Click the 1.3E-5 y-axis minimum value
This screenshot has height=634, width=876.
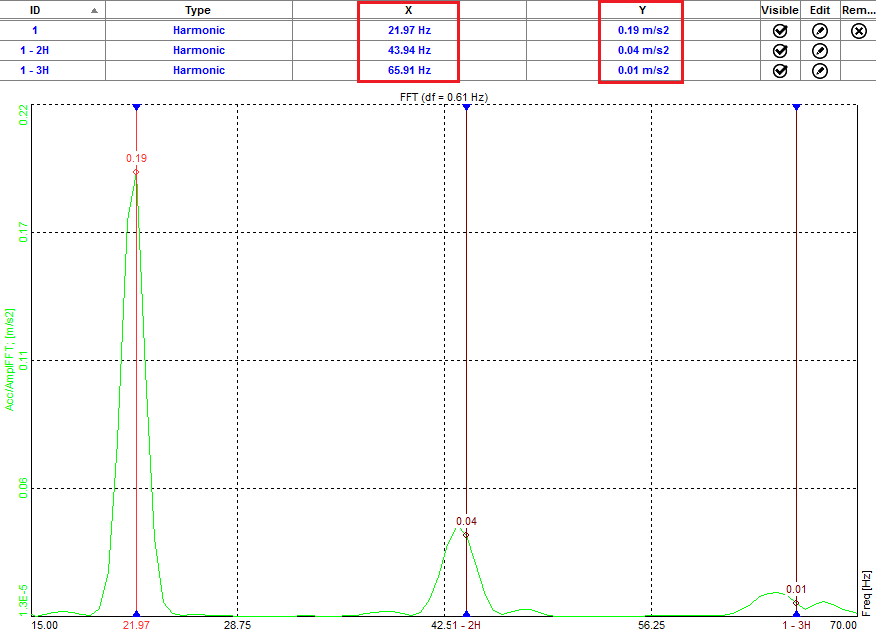(23, 600)
